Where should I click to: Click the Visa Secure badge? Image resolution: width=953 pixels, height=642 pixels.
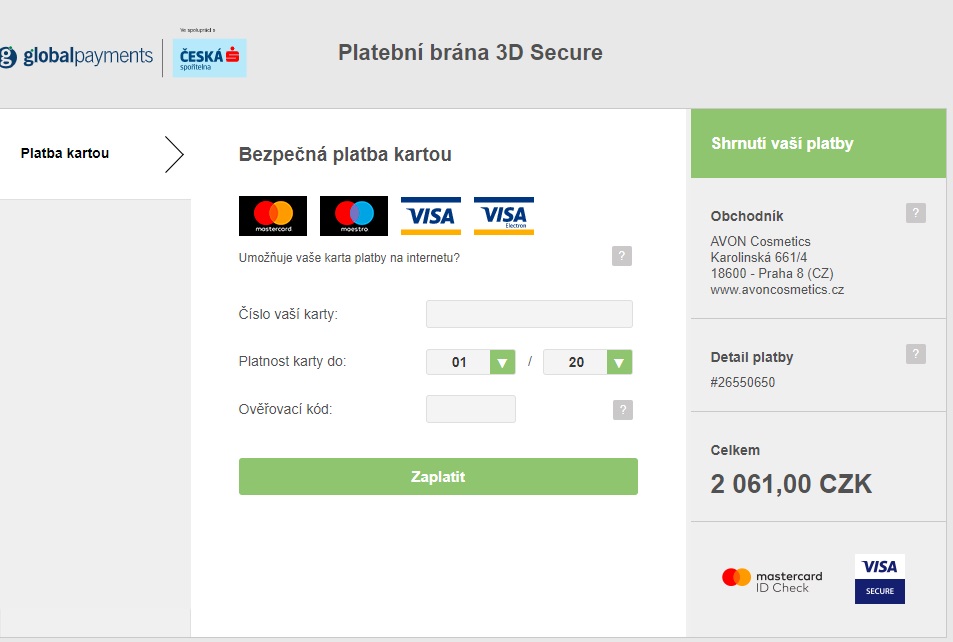tap(879, 579)
